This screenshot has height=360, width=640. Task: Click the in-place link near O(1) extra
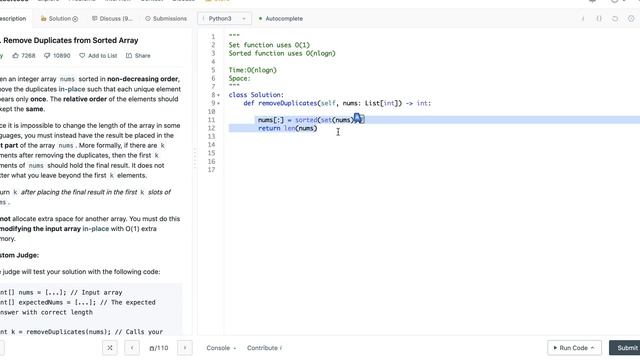pos(96,229)
